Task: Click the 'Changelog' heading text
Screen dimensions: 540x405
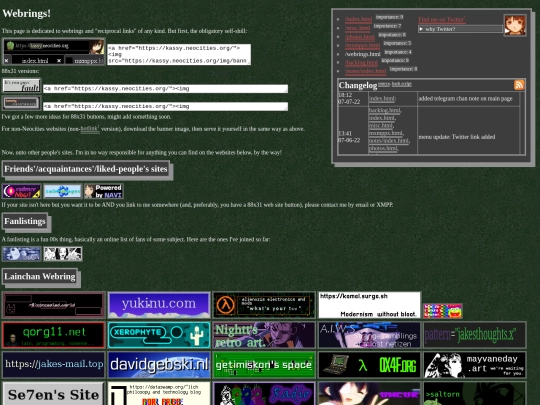Action: point(358,85)
